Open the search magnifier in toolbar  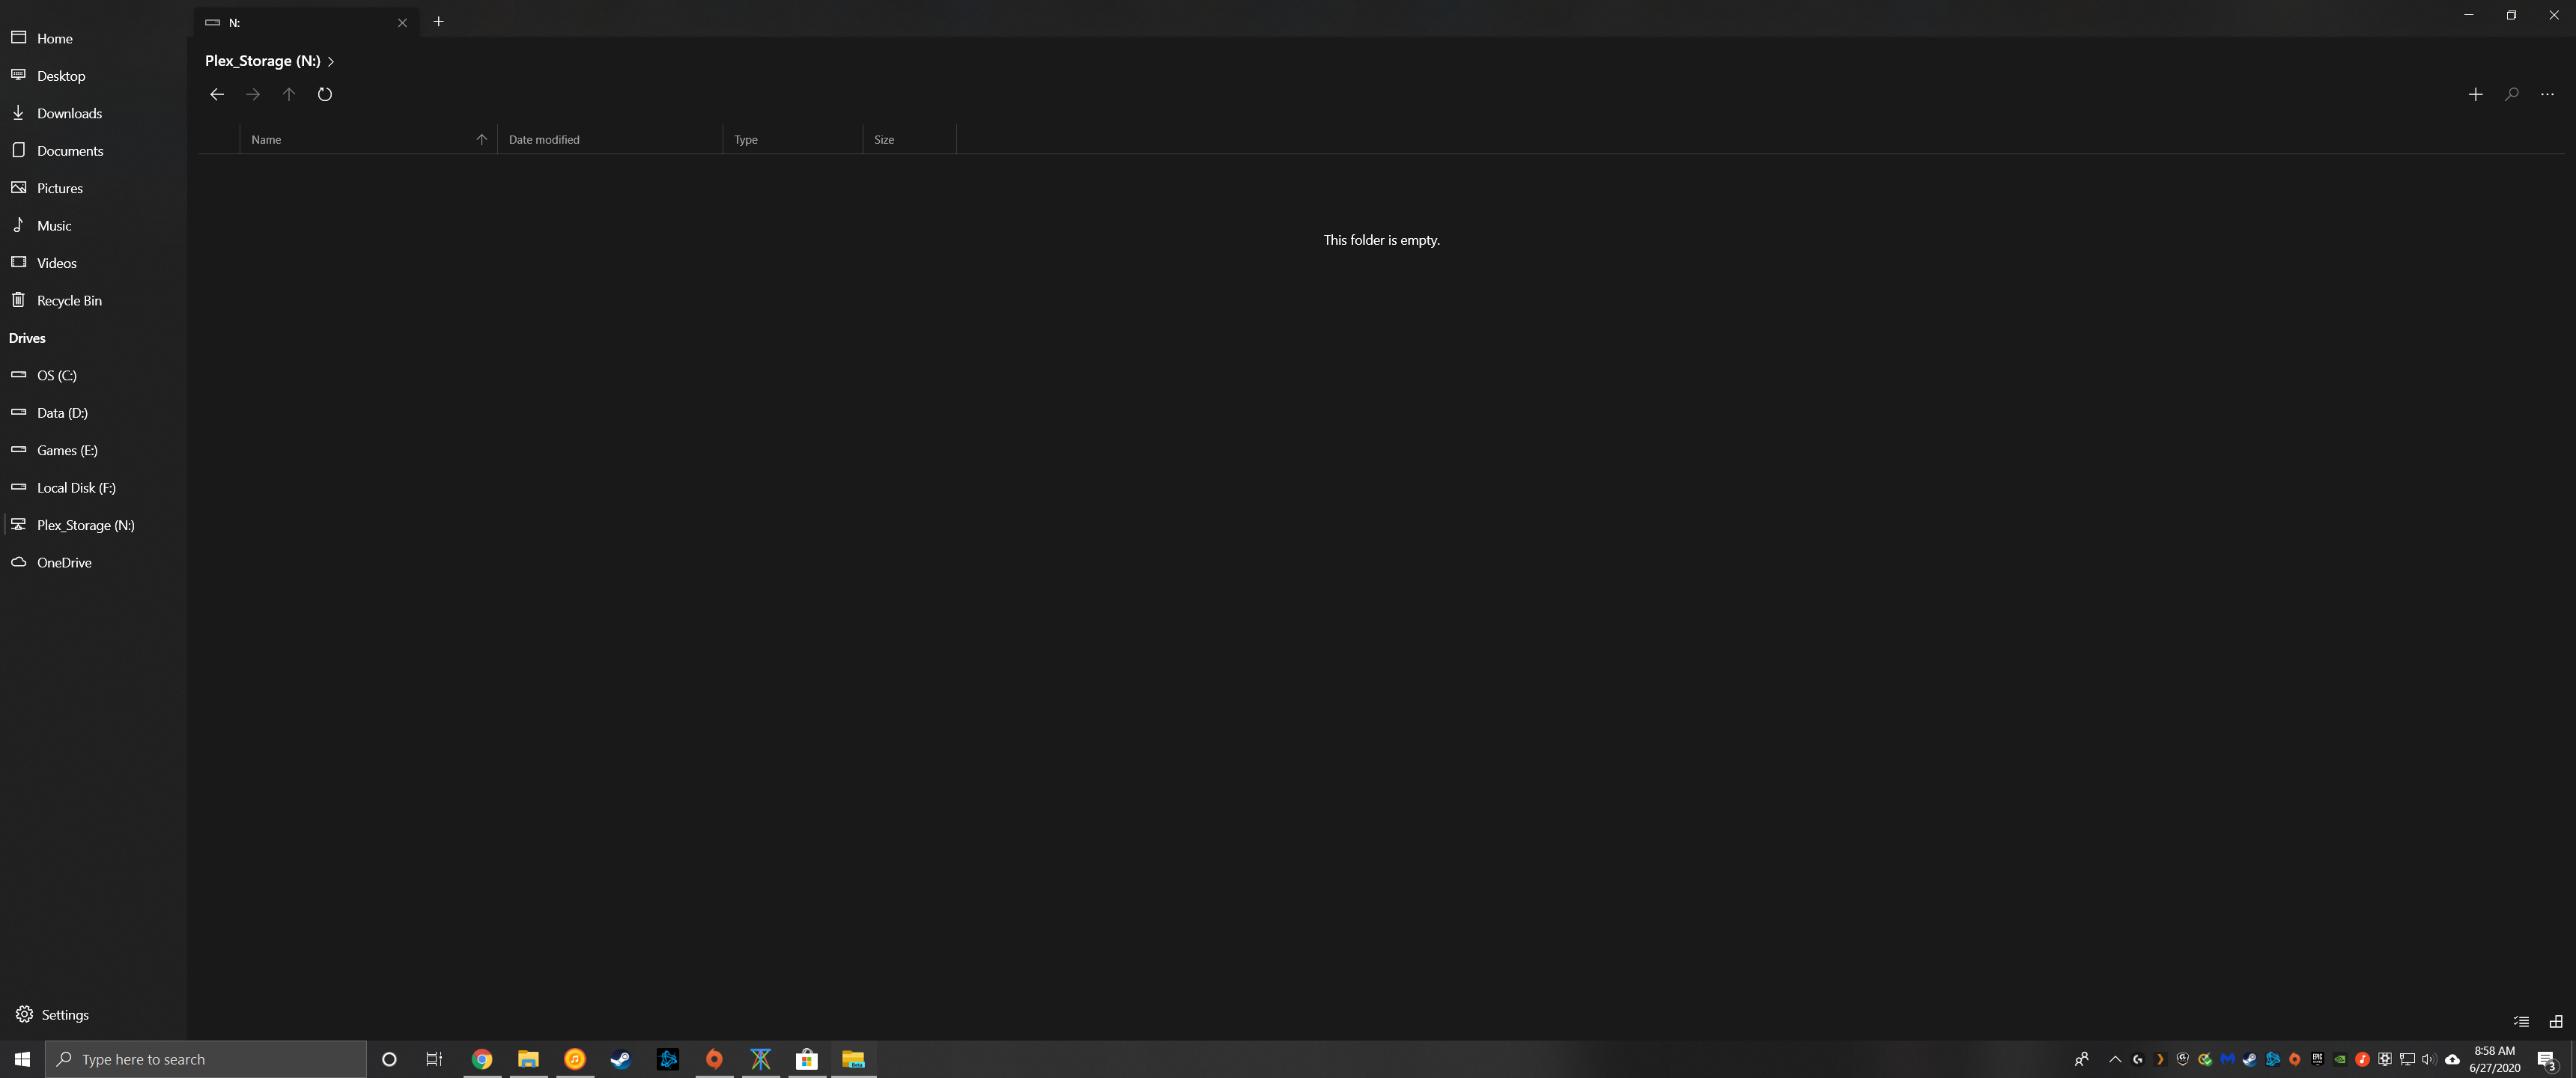click(2511, 94)
